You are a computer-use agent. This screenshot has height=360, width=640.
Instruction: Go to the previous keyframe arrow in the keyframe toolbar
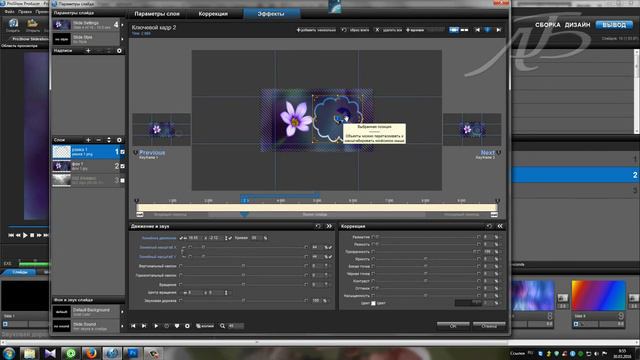(477, 30)
